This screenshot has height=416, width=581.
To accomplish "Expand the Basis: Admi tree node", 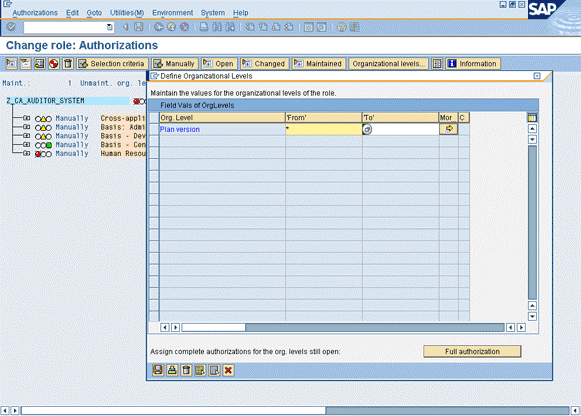I will click(x=27, y=127).
